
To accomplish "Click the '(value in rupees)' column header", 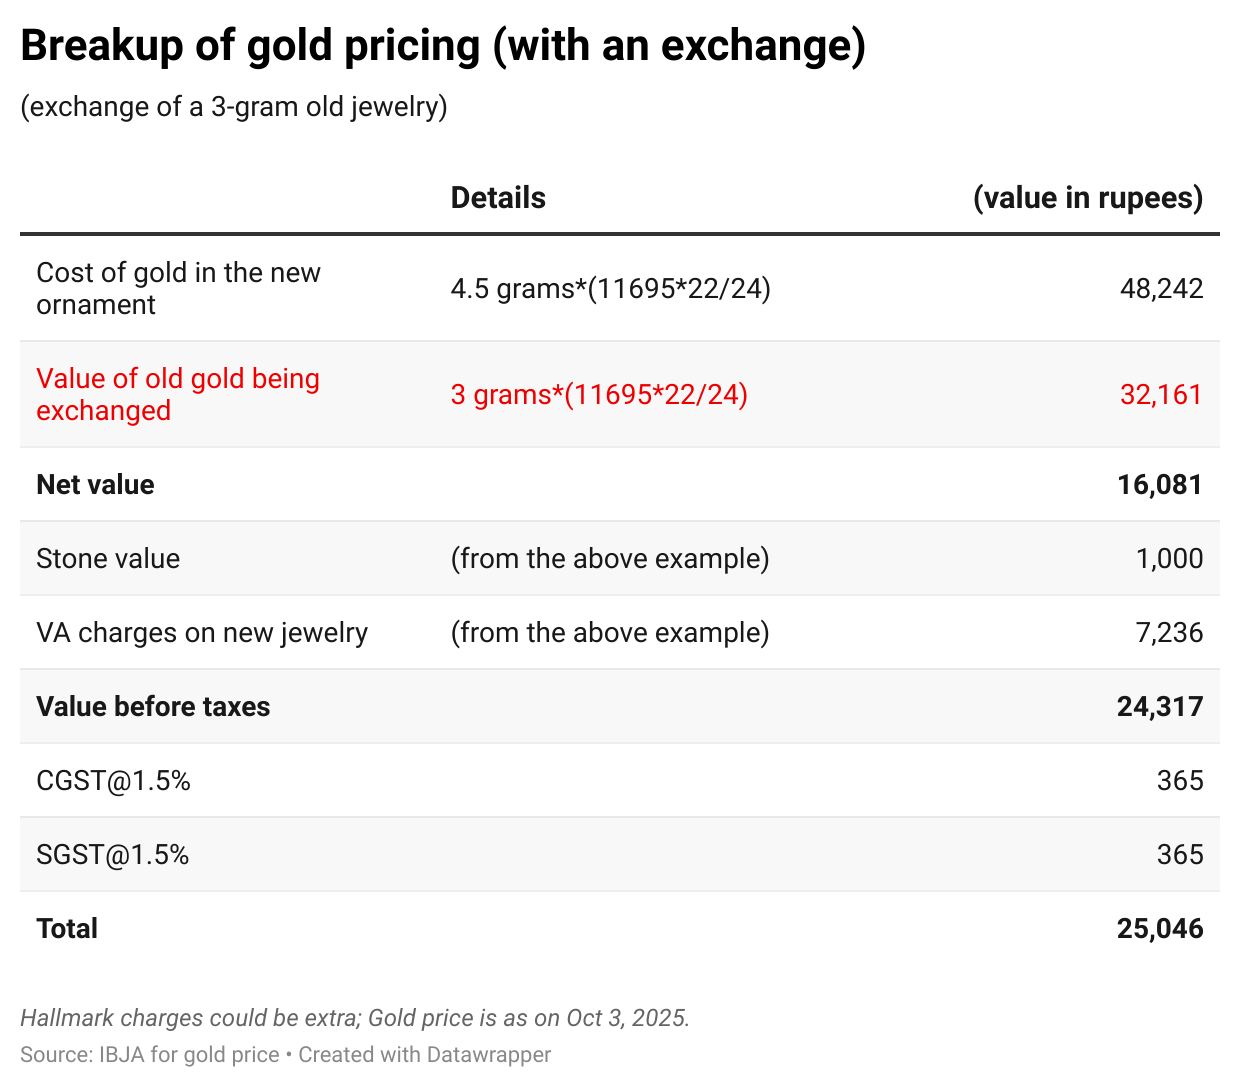I will [1088, 198].
